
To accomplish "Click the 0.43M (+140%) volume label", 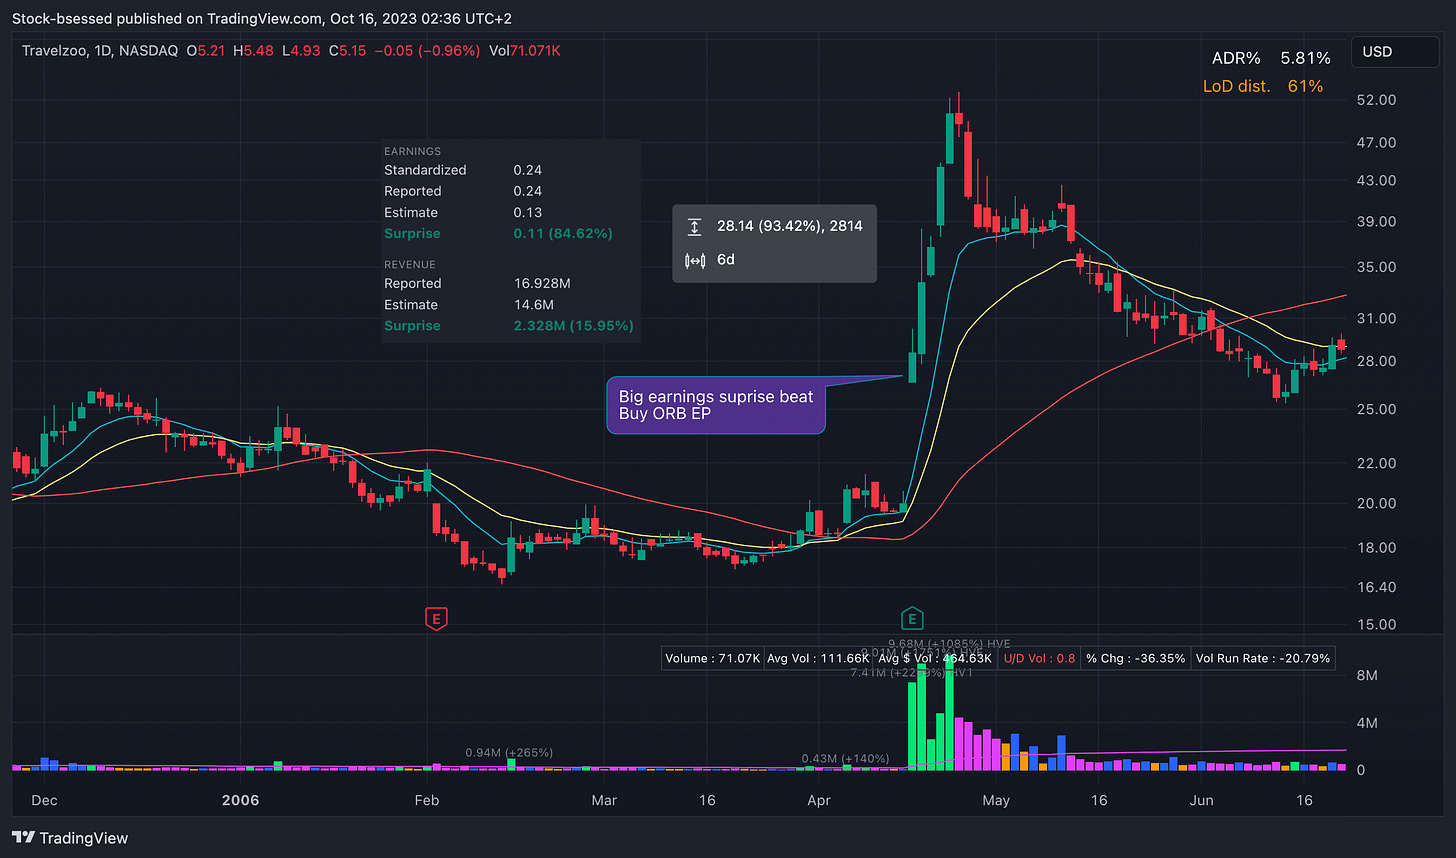I will (846, 758).
